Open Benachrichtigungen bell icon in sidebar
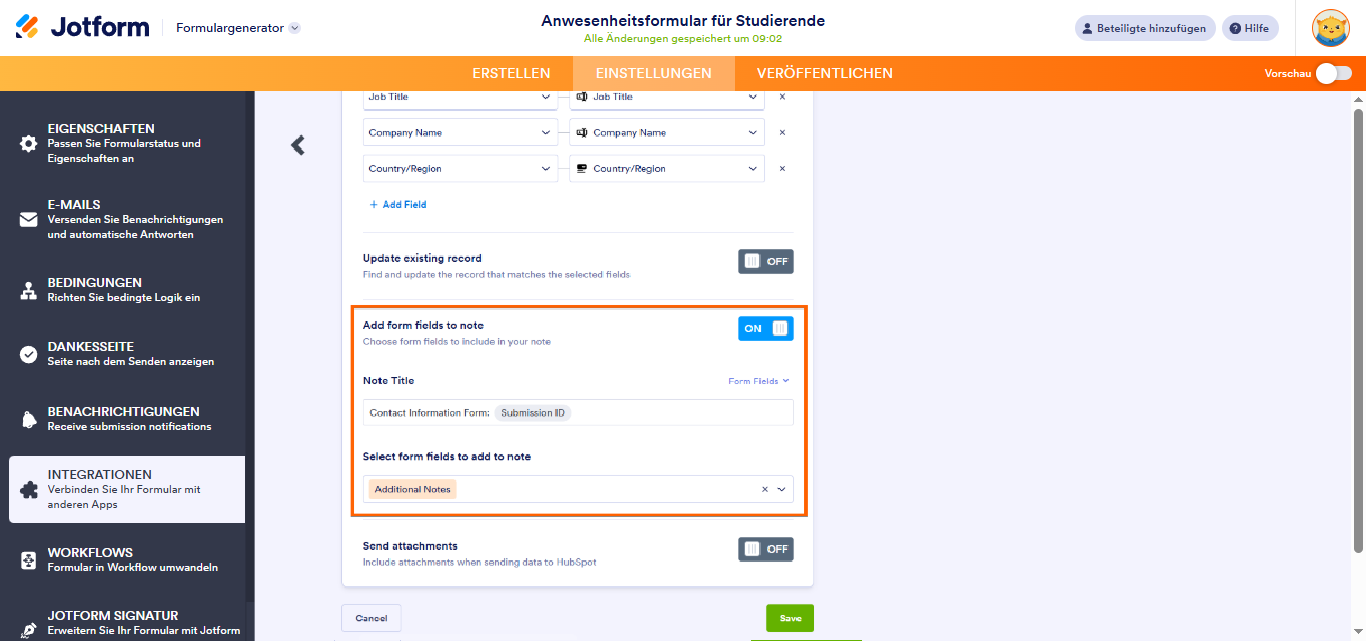Viewport: 1366px width, 641px height. [x=29, y=419]
